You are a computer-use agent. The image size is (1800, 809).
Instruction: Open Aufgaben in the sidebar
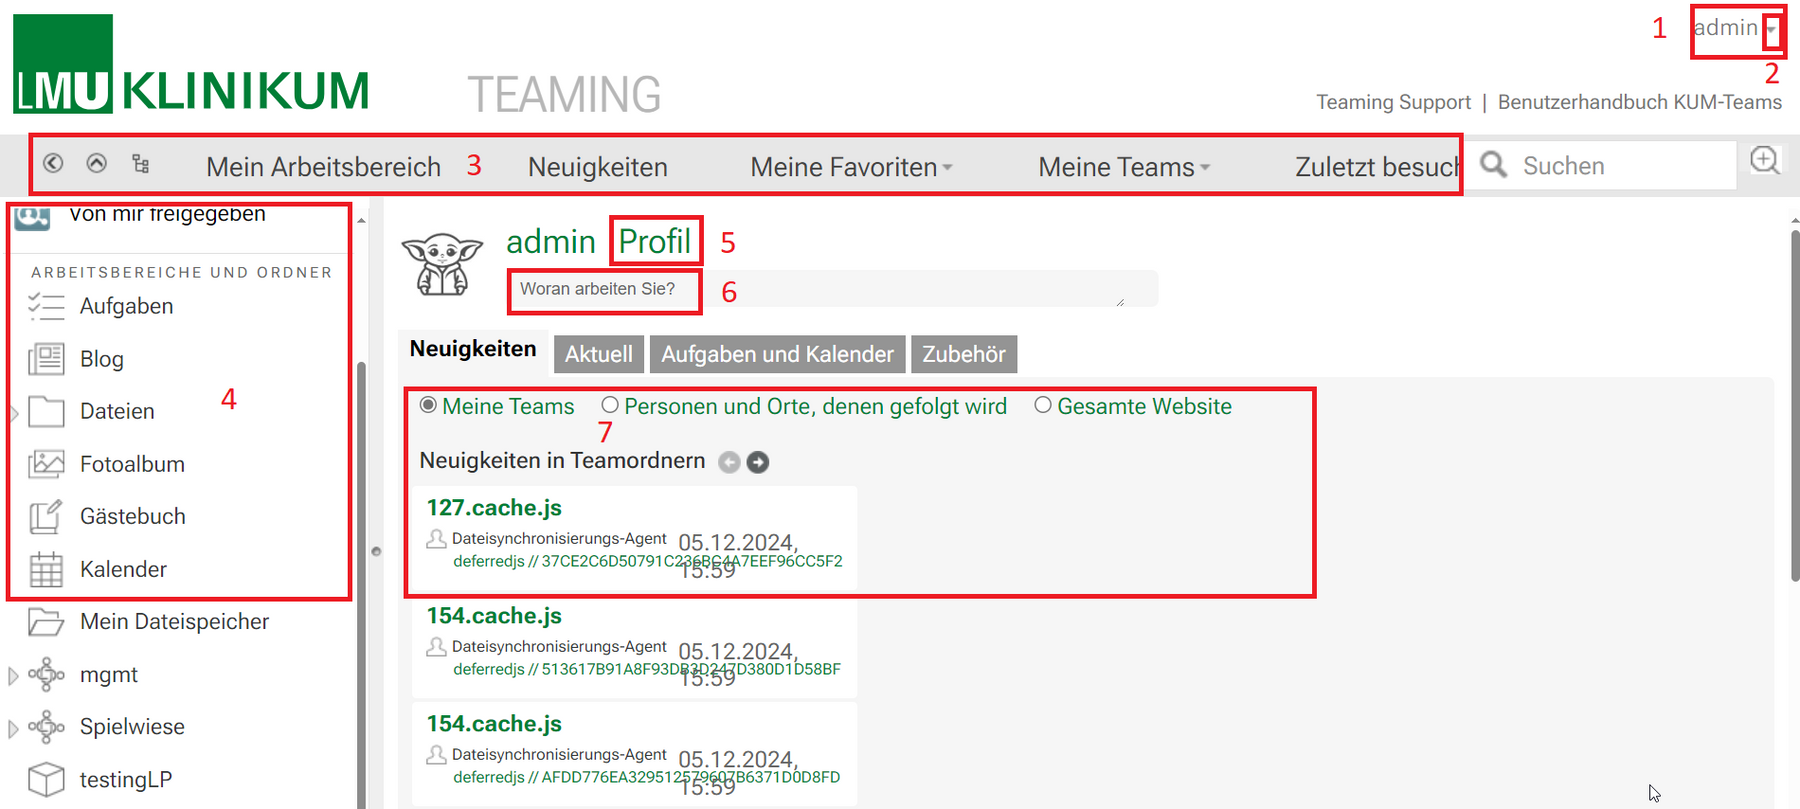click(127, 306)
